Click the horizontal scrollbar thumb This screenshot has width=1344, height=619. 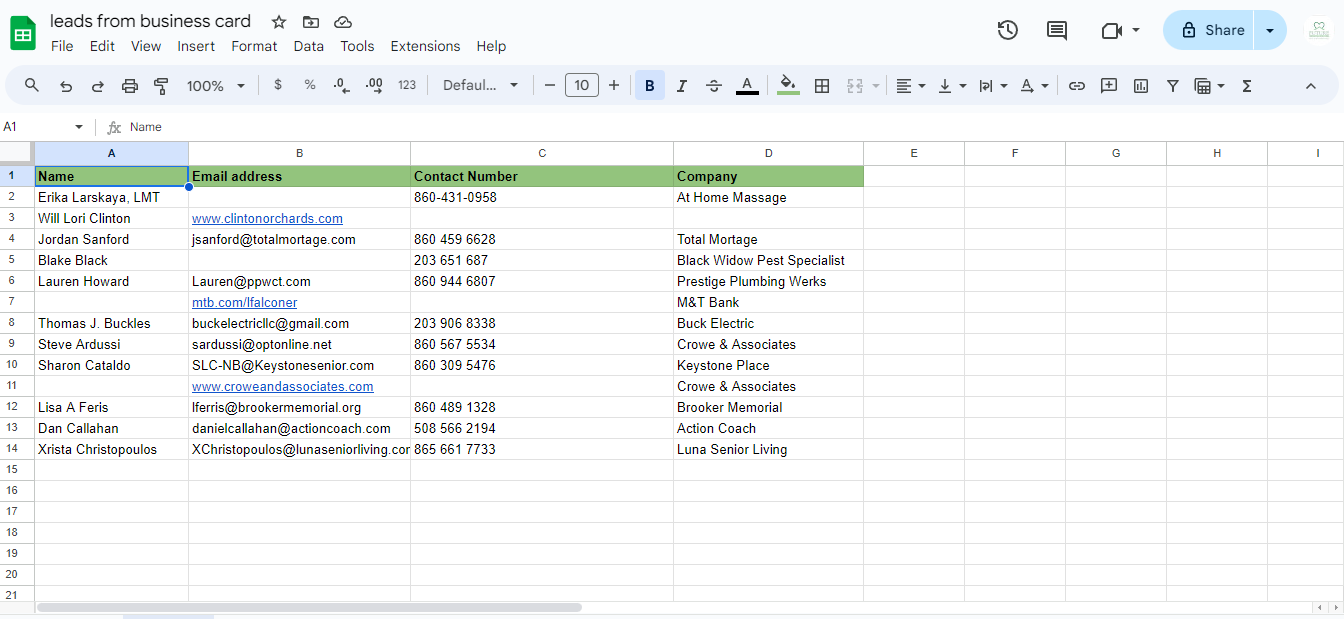[309, 607]
